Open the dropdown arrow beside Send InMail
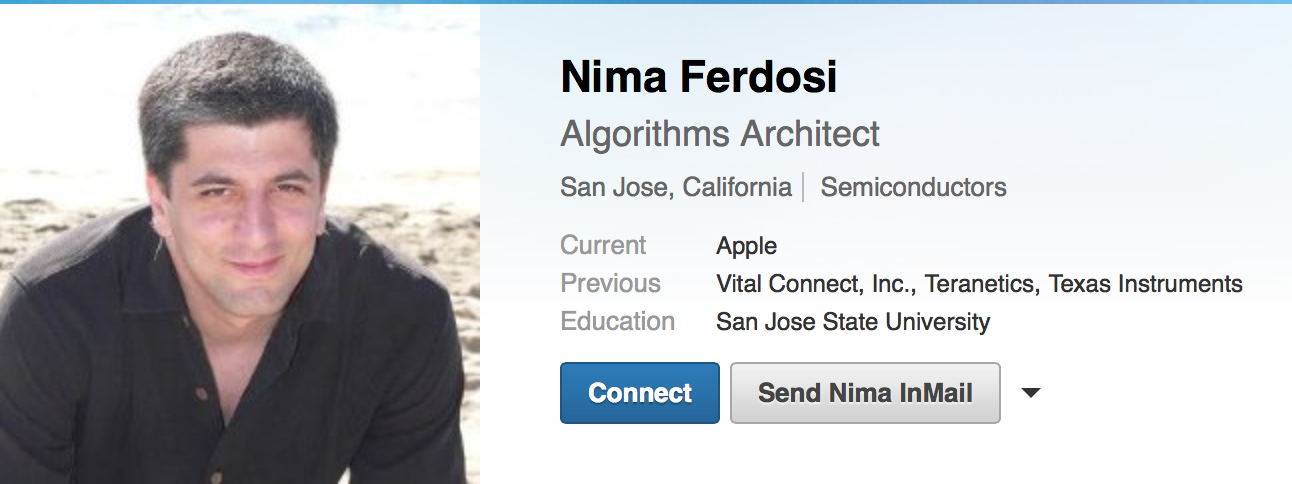The height and width of the screenshot is (484, 1292). click(1031, 393)
